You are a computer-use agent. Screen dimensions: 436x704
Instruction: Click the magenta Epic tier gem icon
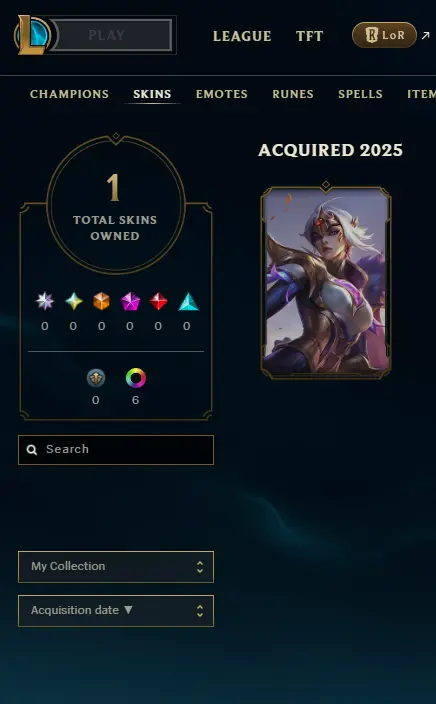click(130, 301)
